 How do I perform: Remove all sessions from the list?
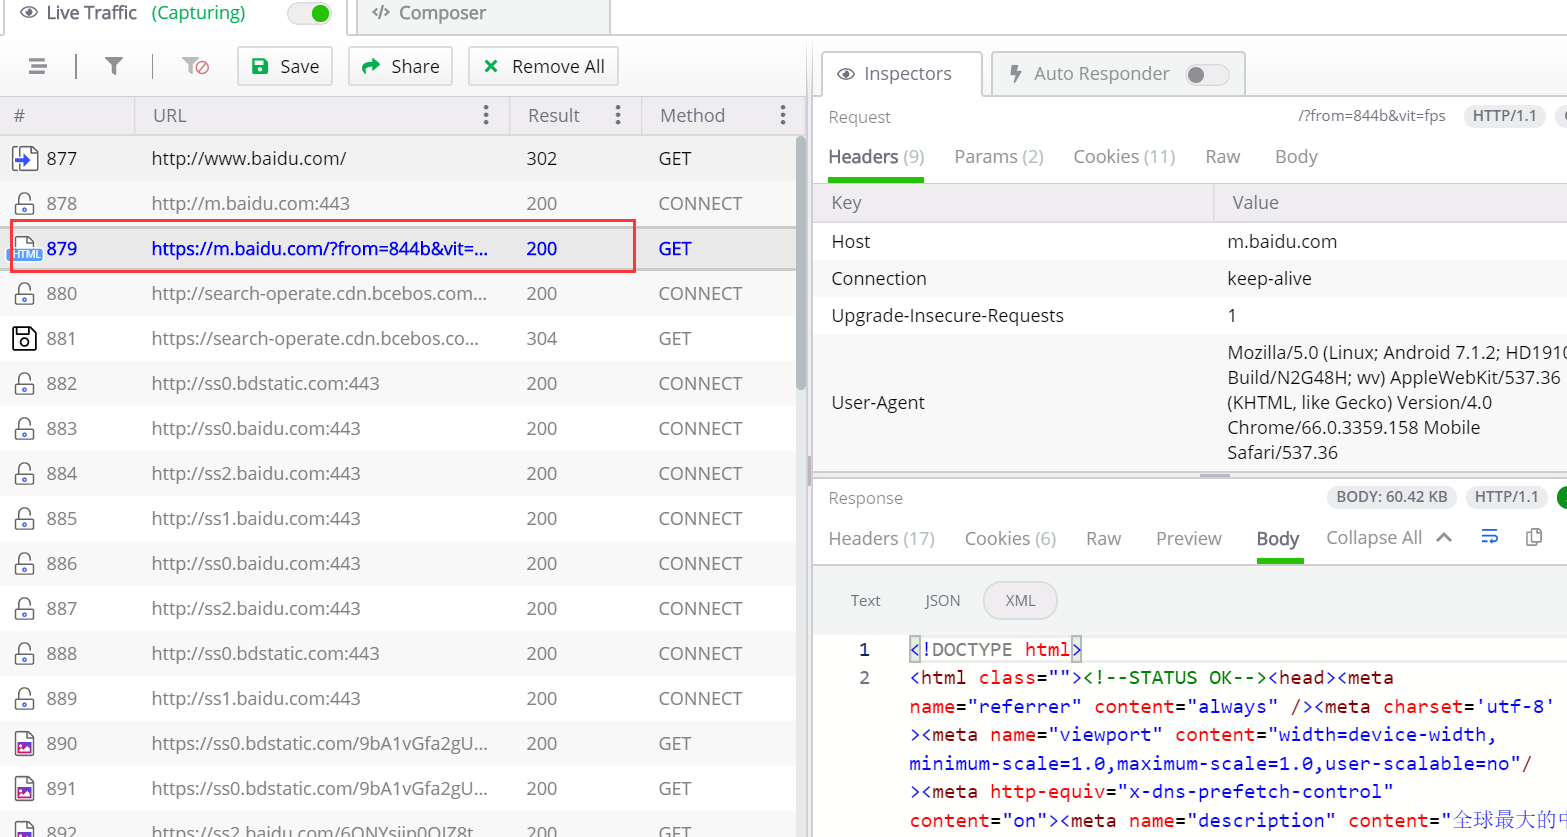(x=543, y=66)
